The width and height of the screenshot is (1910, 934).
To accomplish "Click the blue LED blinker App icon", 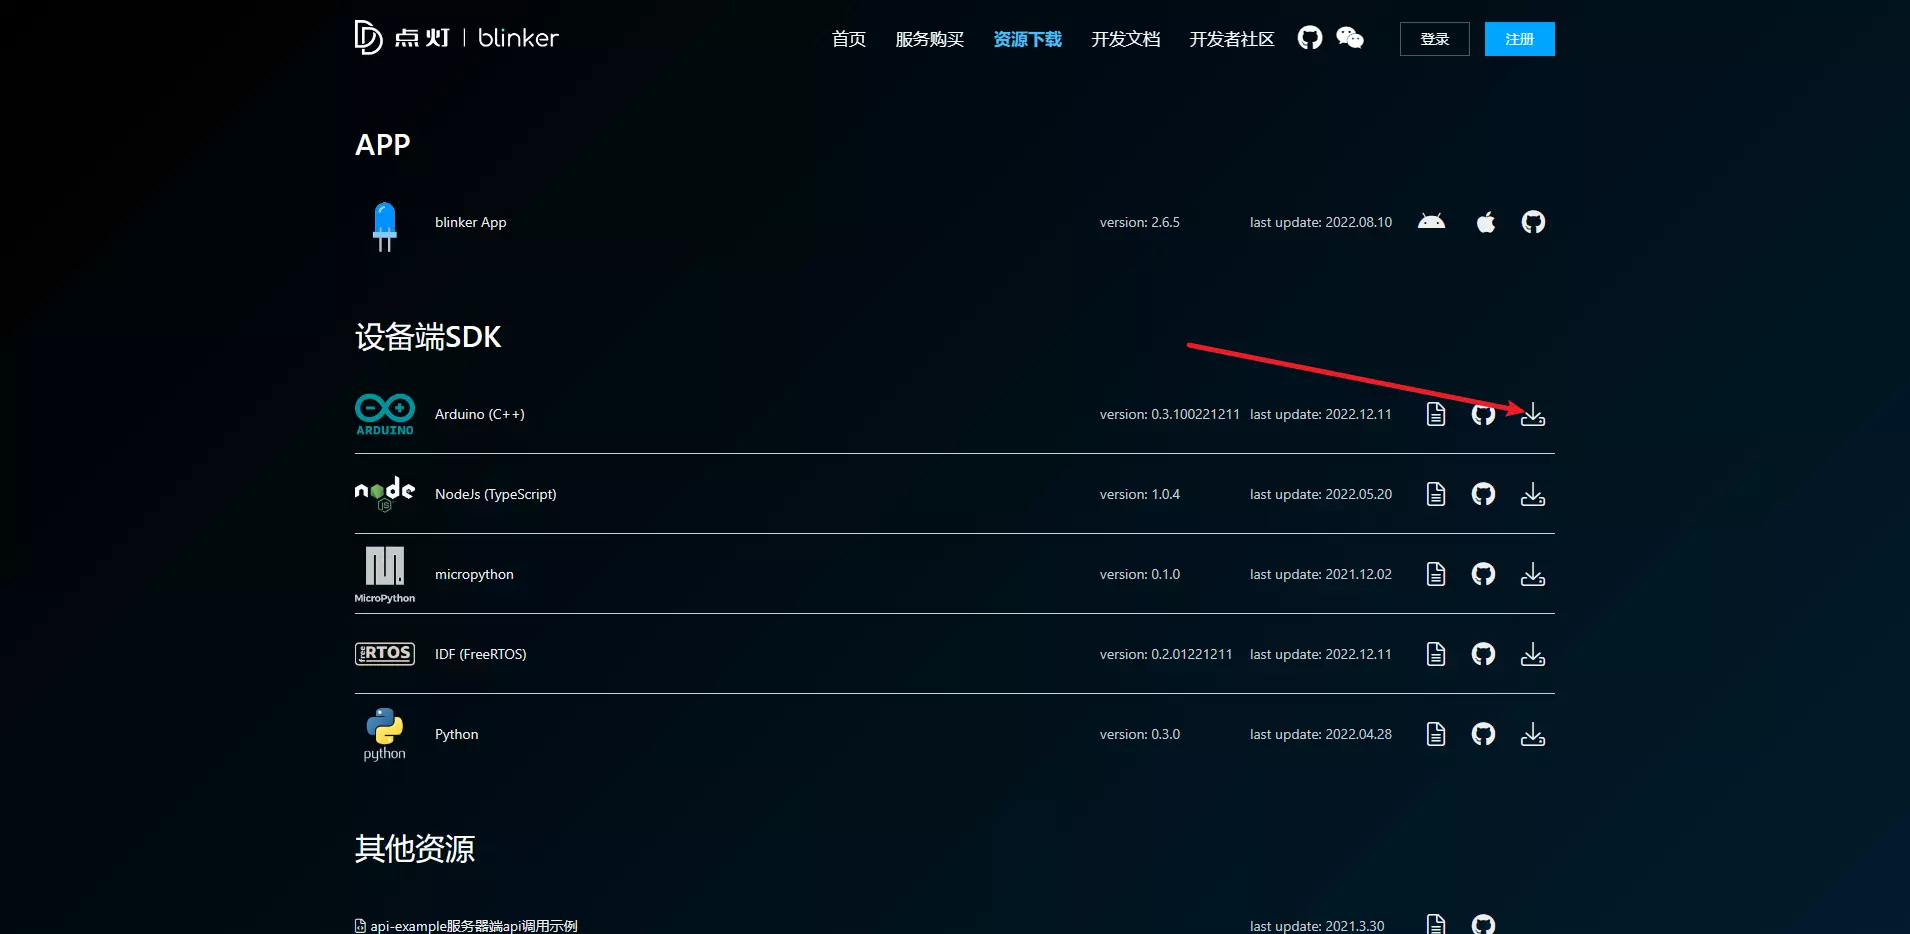I will pos(385,226).
